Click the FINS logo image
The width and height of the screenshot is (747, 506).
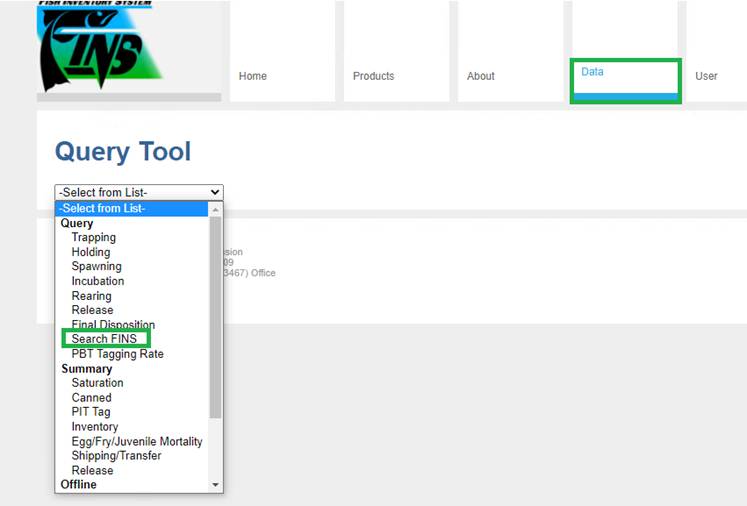point(100,47)
